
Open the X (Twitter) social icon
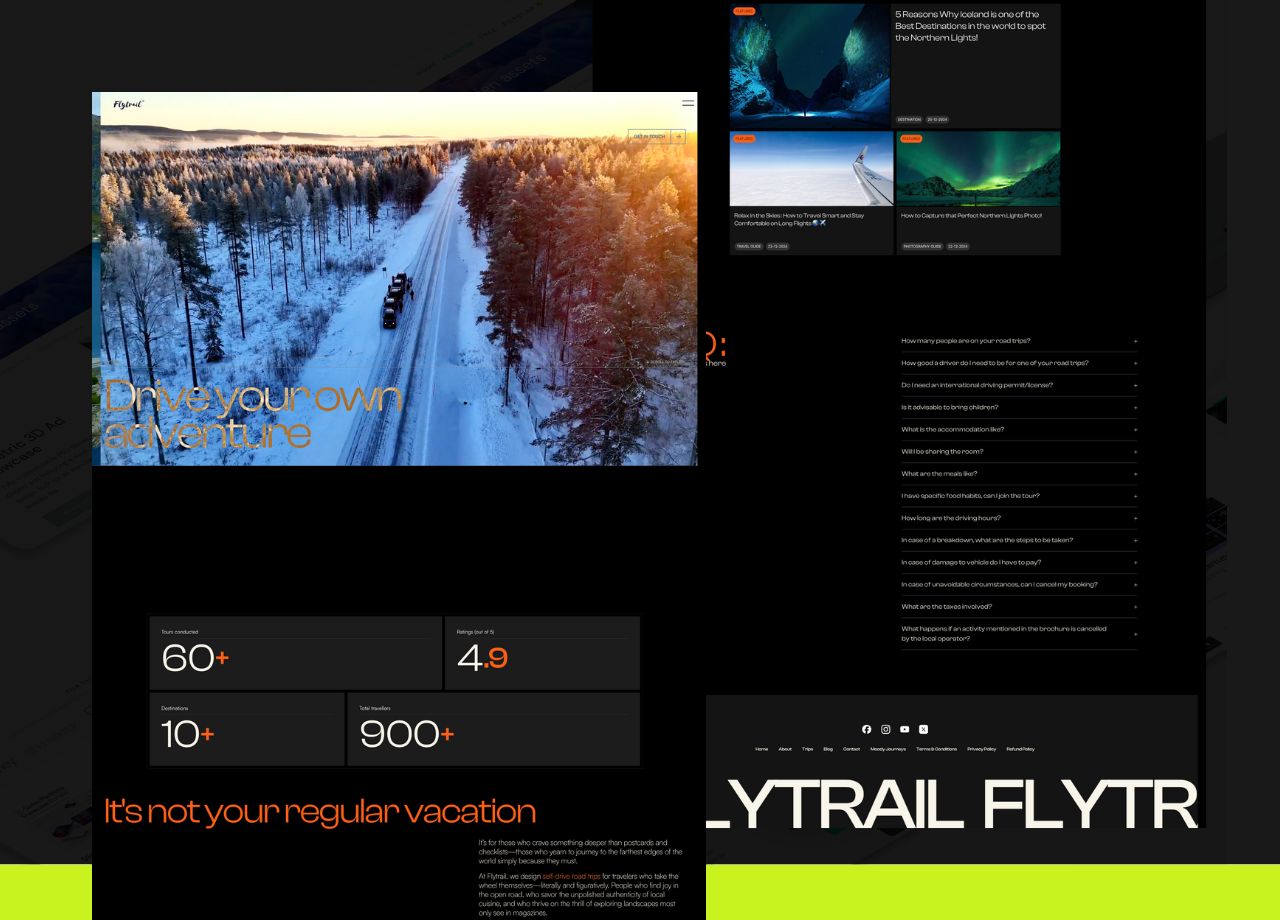click(923, 729)
